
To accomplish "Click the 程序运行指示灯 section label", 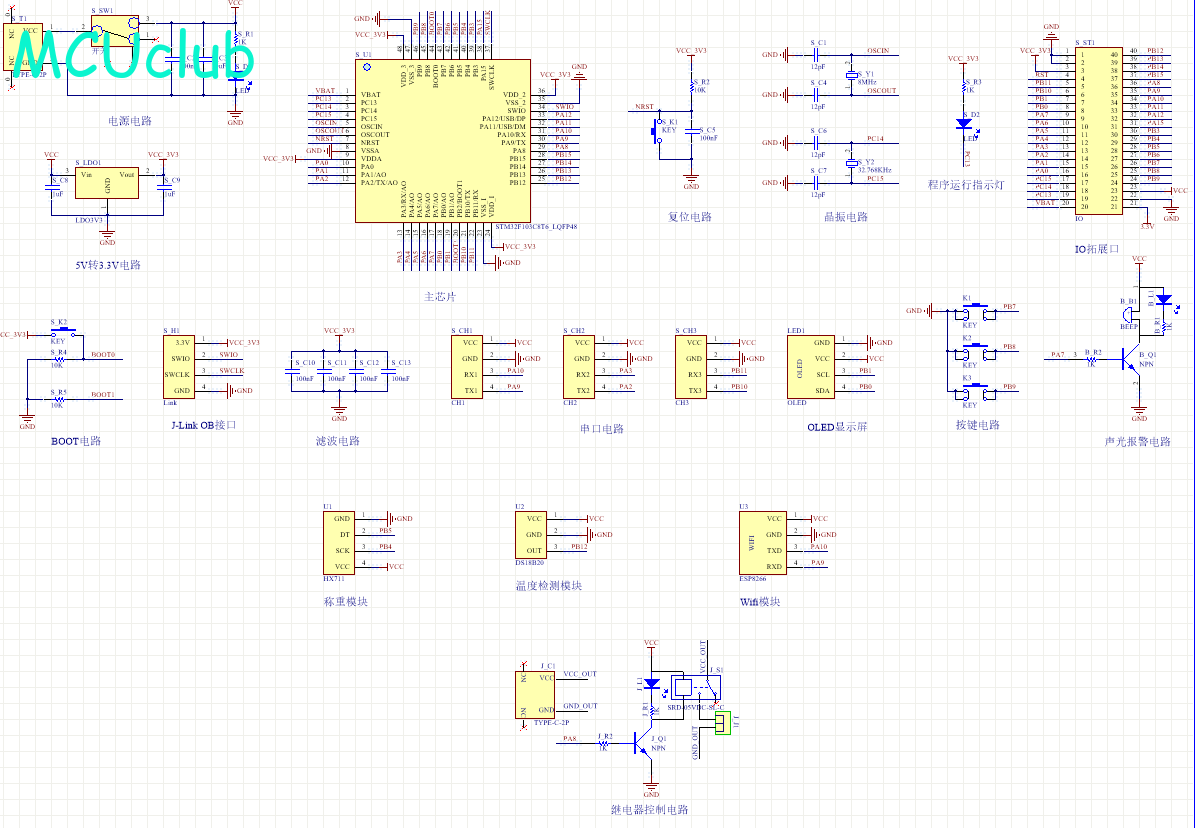I will (x=966, y=185).
